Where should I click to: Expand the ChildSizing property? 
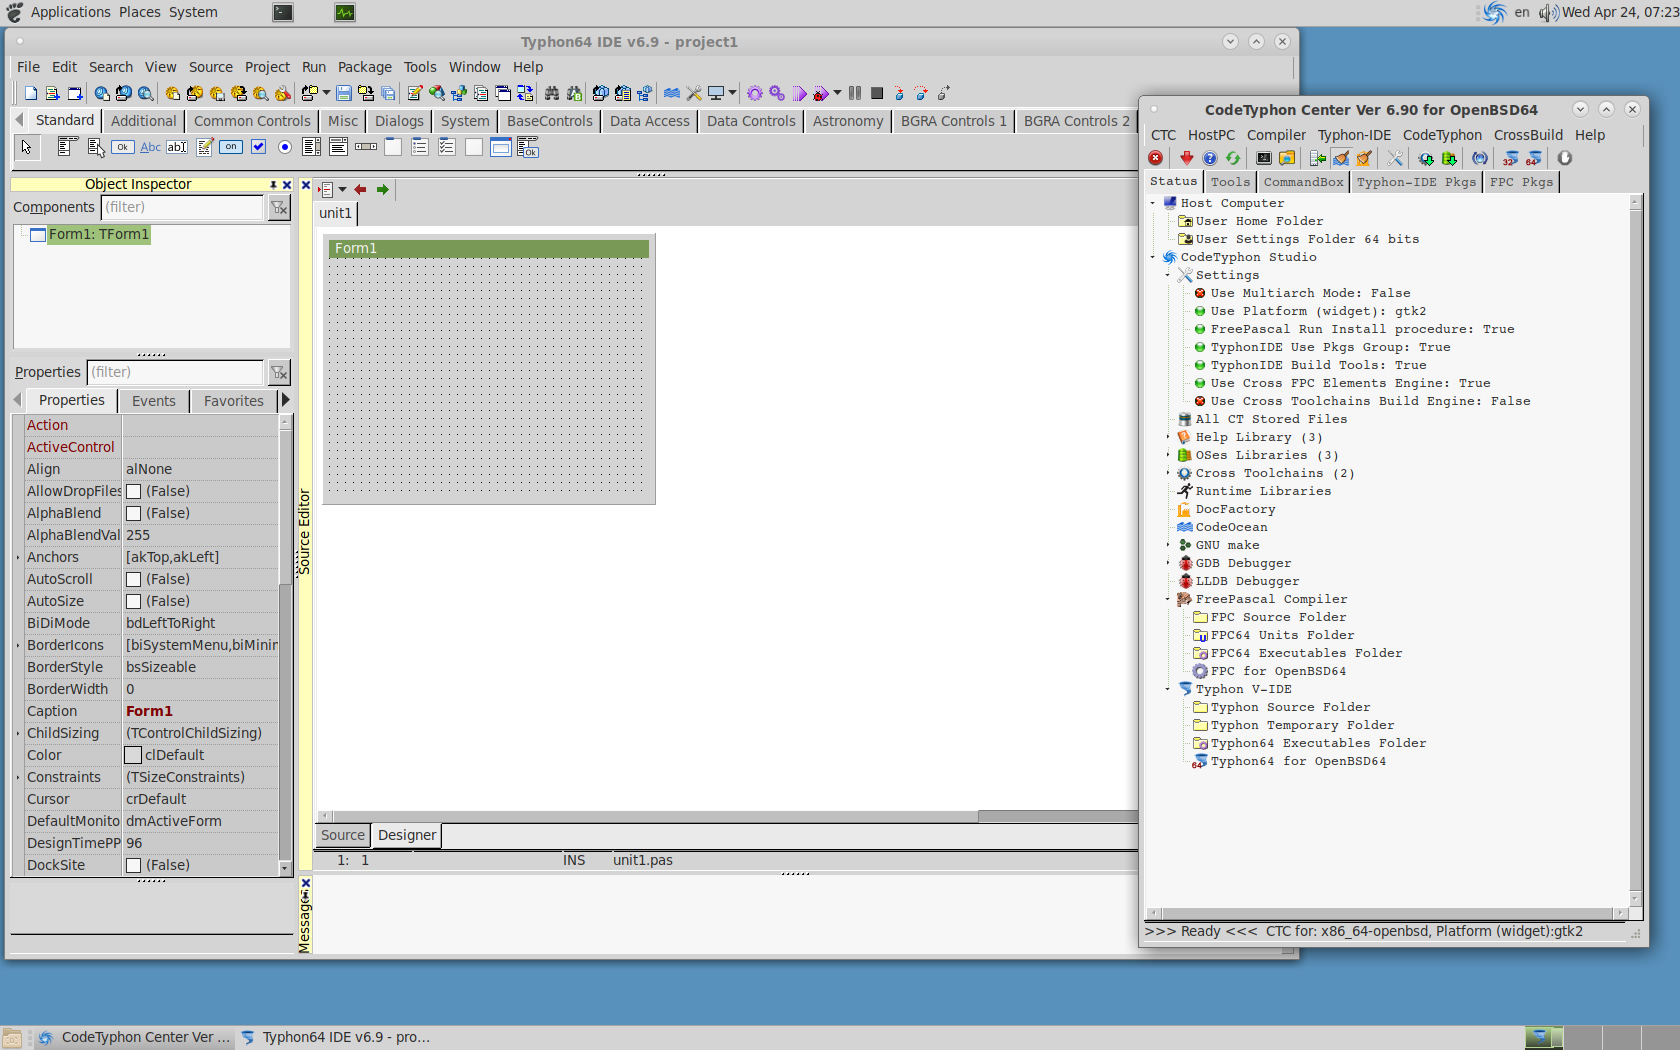click(x=18, y=733)
